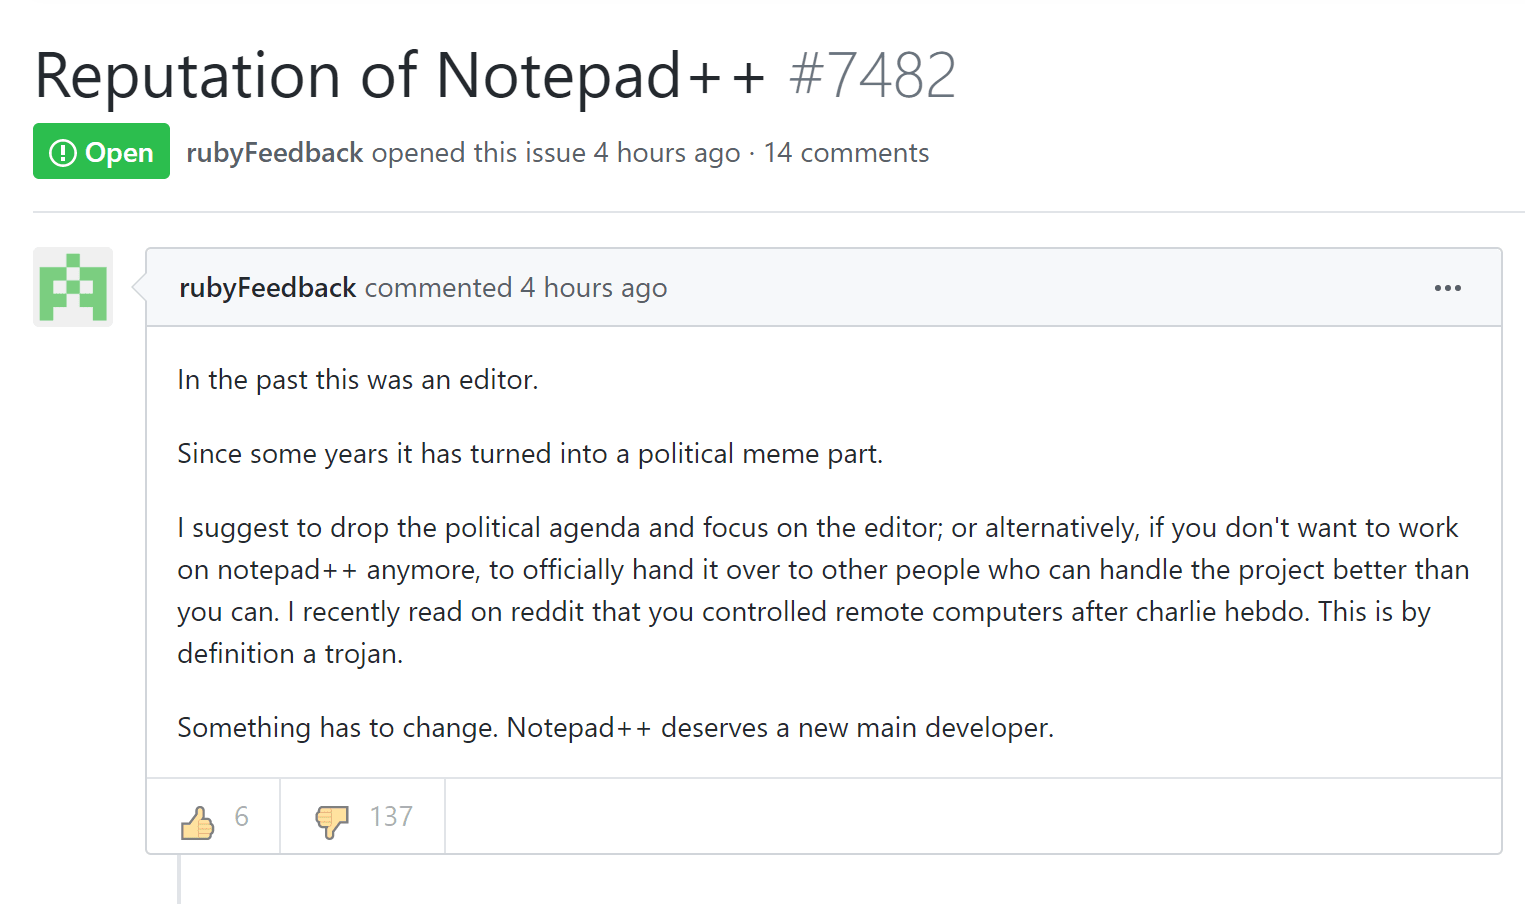Click rubyFeedback in the opened-issue byline
This screenshot has width=1525, height=904.
point(274,152)
